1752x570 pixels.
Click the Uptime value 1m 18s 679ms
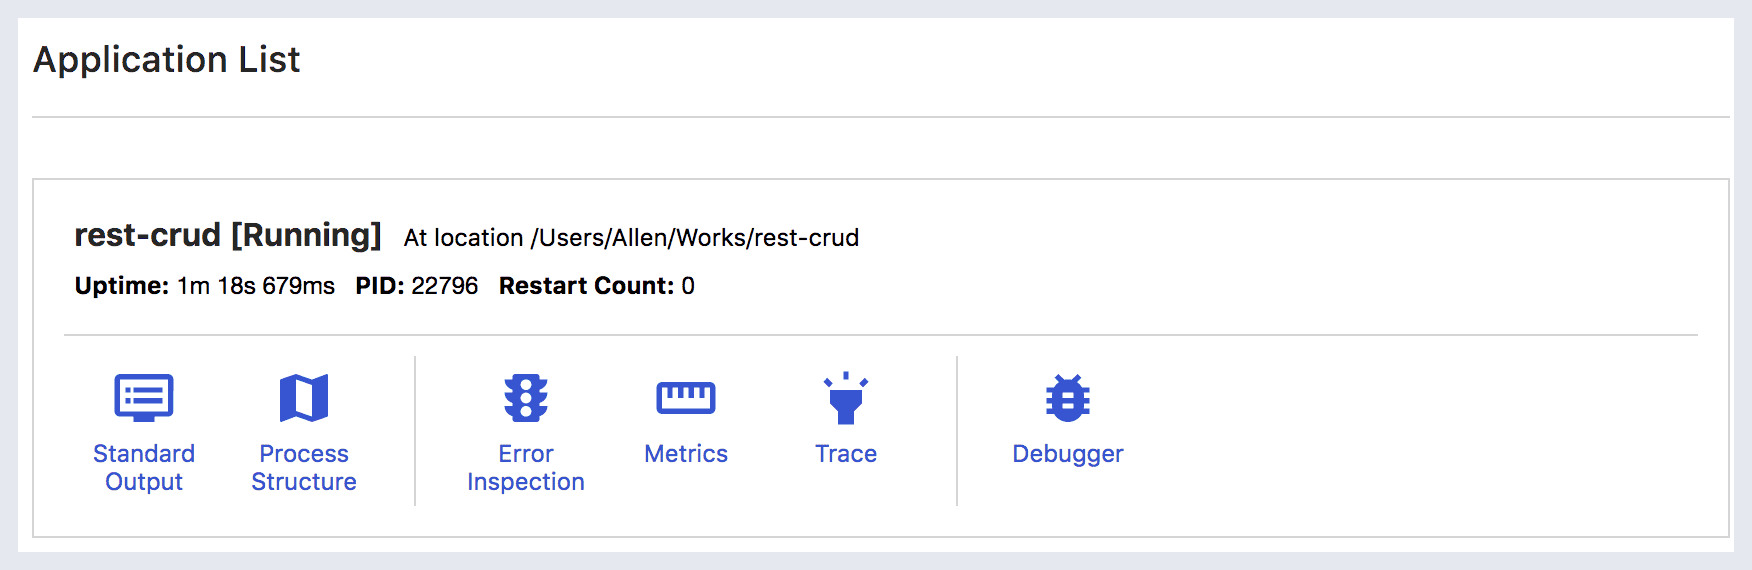pyautogui.click(x=256, y=286)
